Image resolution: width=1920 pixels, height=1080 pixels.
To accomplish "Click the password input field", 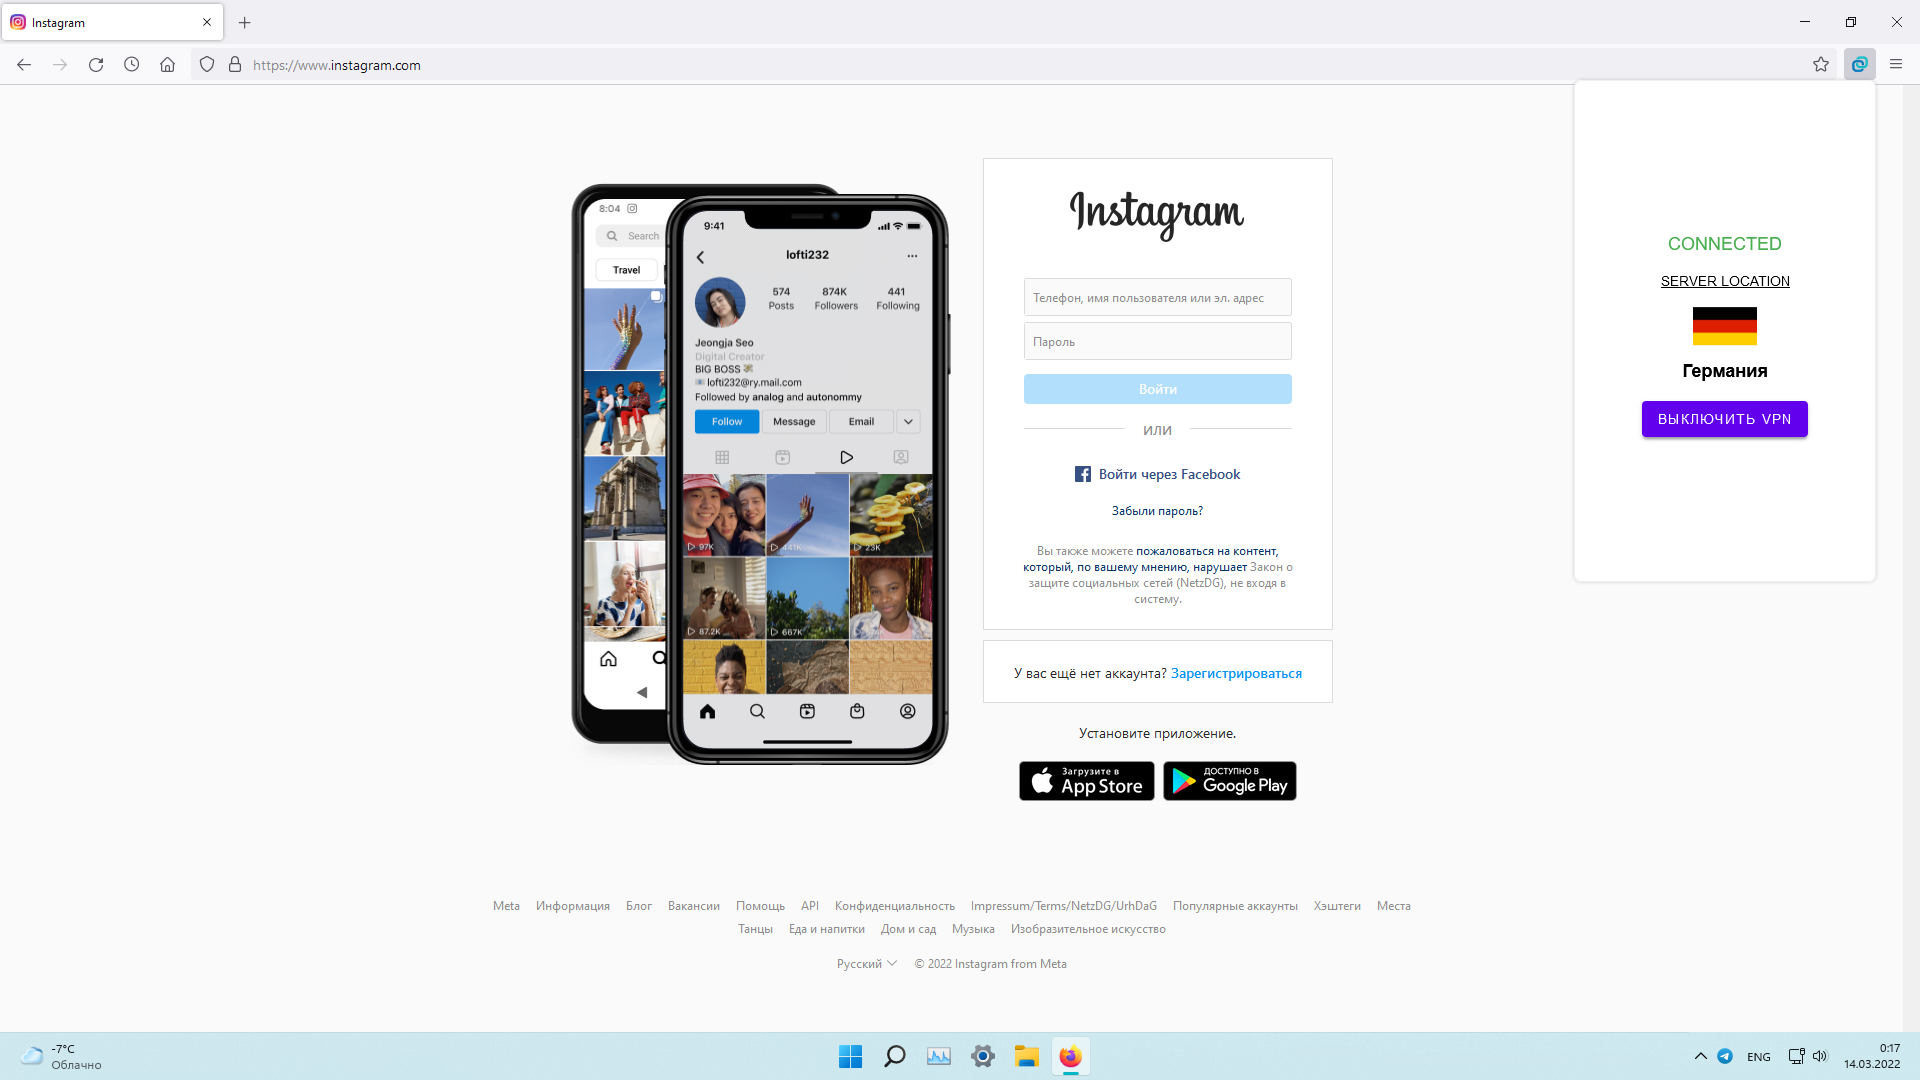I will point(1156,342).
